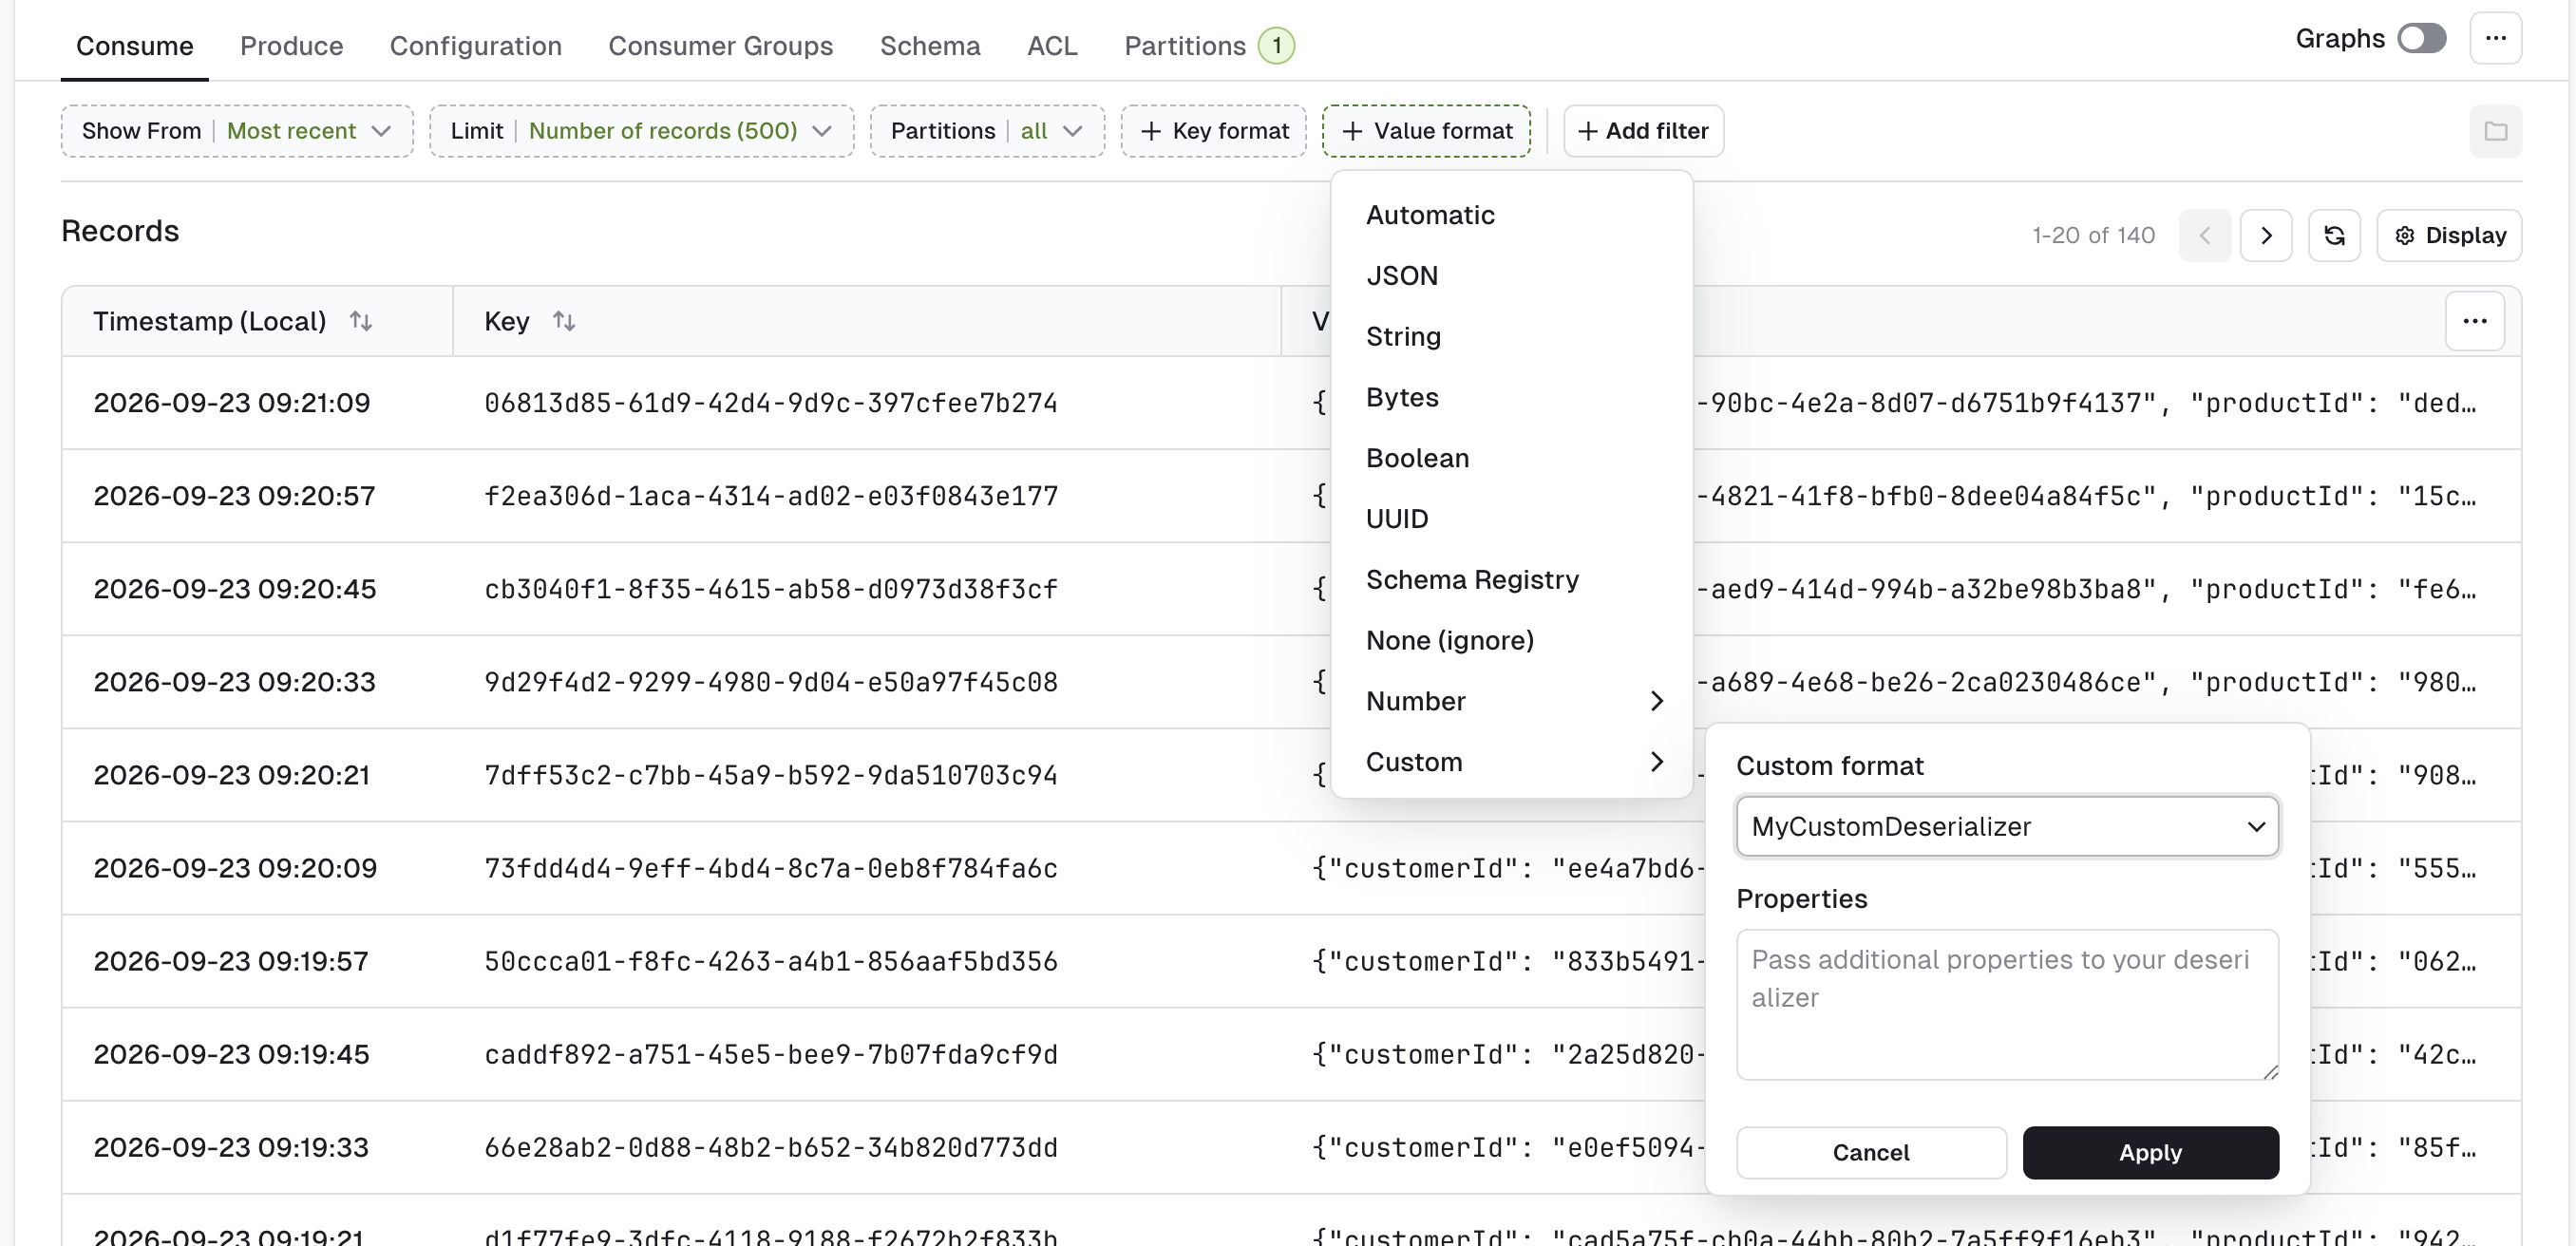Select Automatic value format
Image resolution: width=2576 pixels, height=1246 pixels.
tap(1511, 215)
